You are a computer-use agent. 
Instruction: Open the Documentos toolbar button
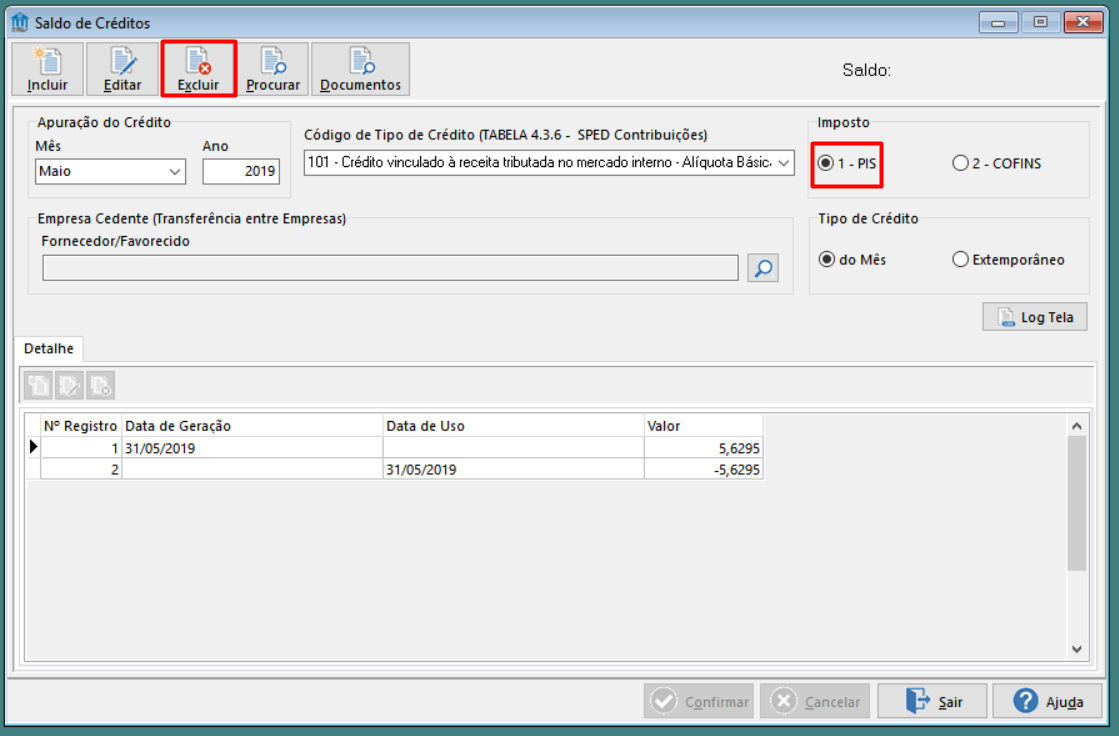point(360,69)
